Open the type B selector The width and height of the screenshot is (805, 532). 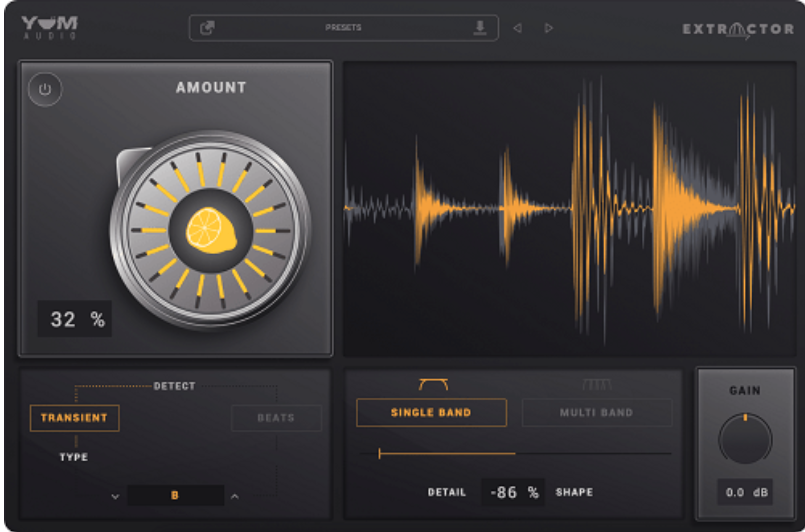tap(176, 496)
